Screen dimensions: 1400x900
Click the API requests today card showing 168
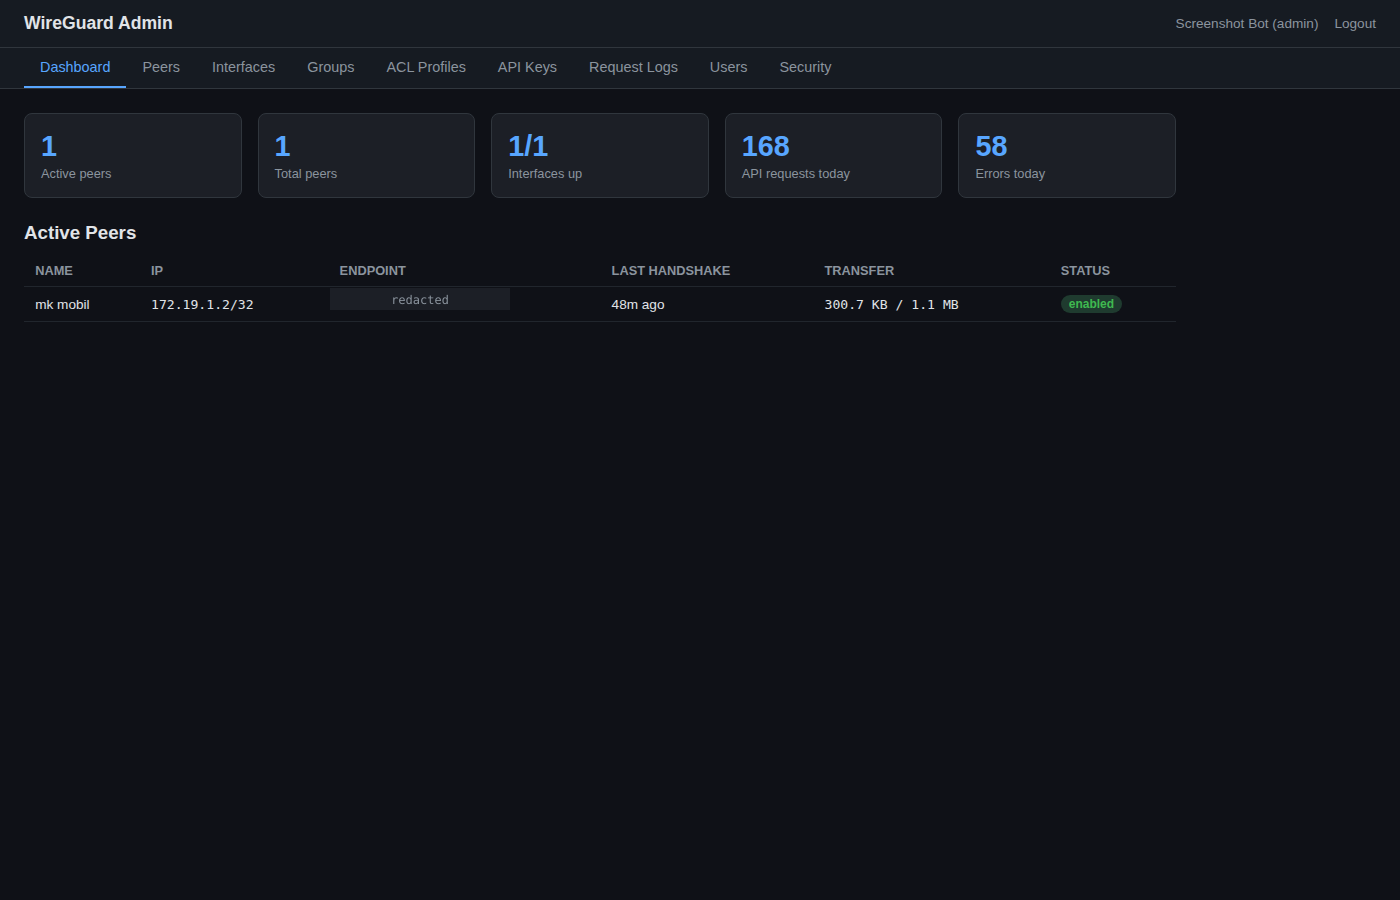pyautogui.click(x=833, y=155)
